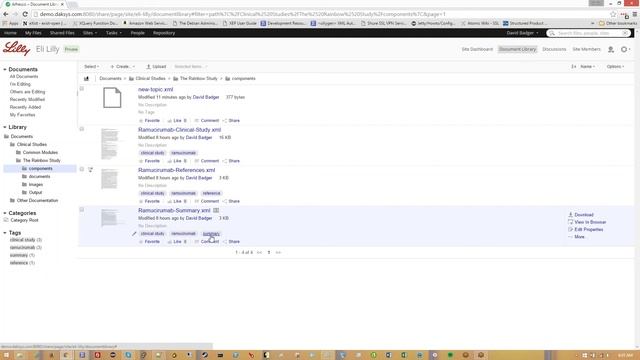Image resolution: width=640 pixels, height=360 pixels.
Task: Filter by the 'reference' tag on Ramucirumab-References.xml
Action: point(211,193)
